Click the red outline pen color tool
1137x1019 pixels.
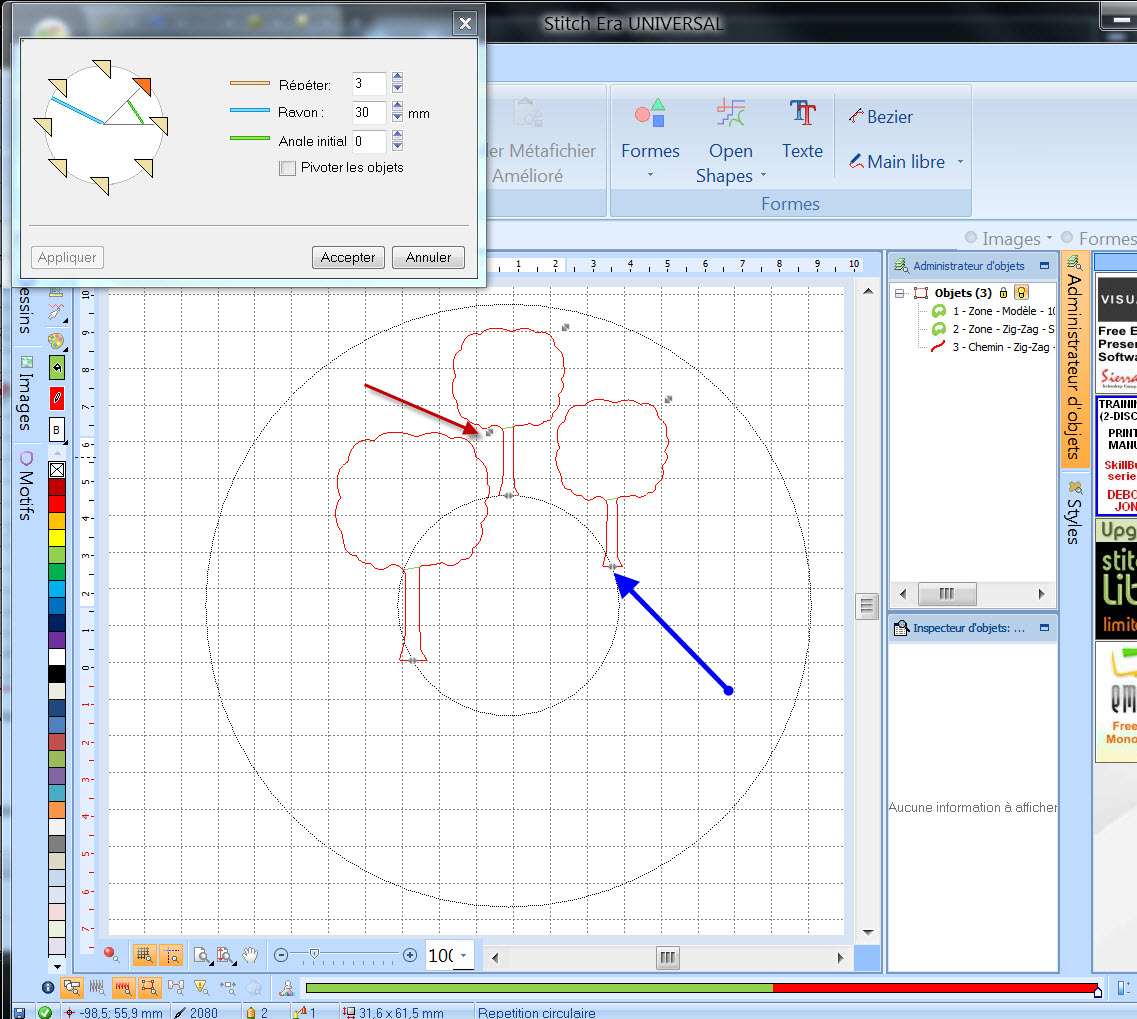click(57, 398)
